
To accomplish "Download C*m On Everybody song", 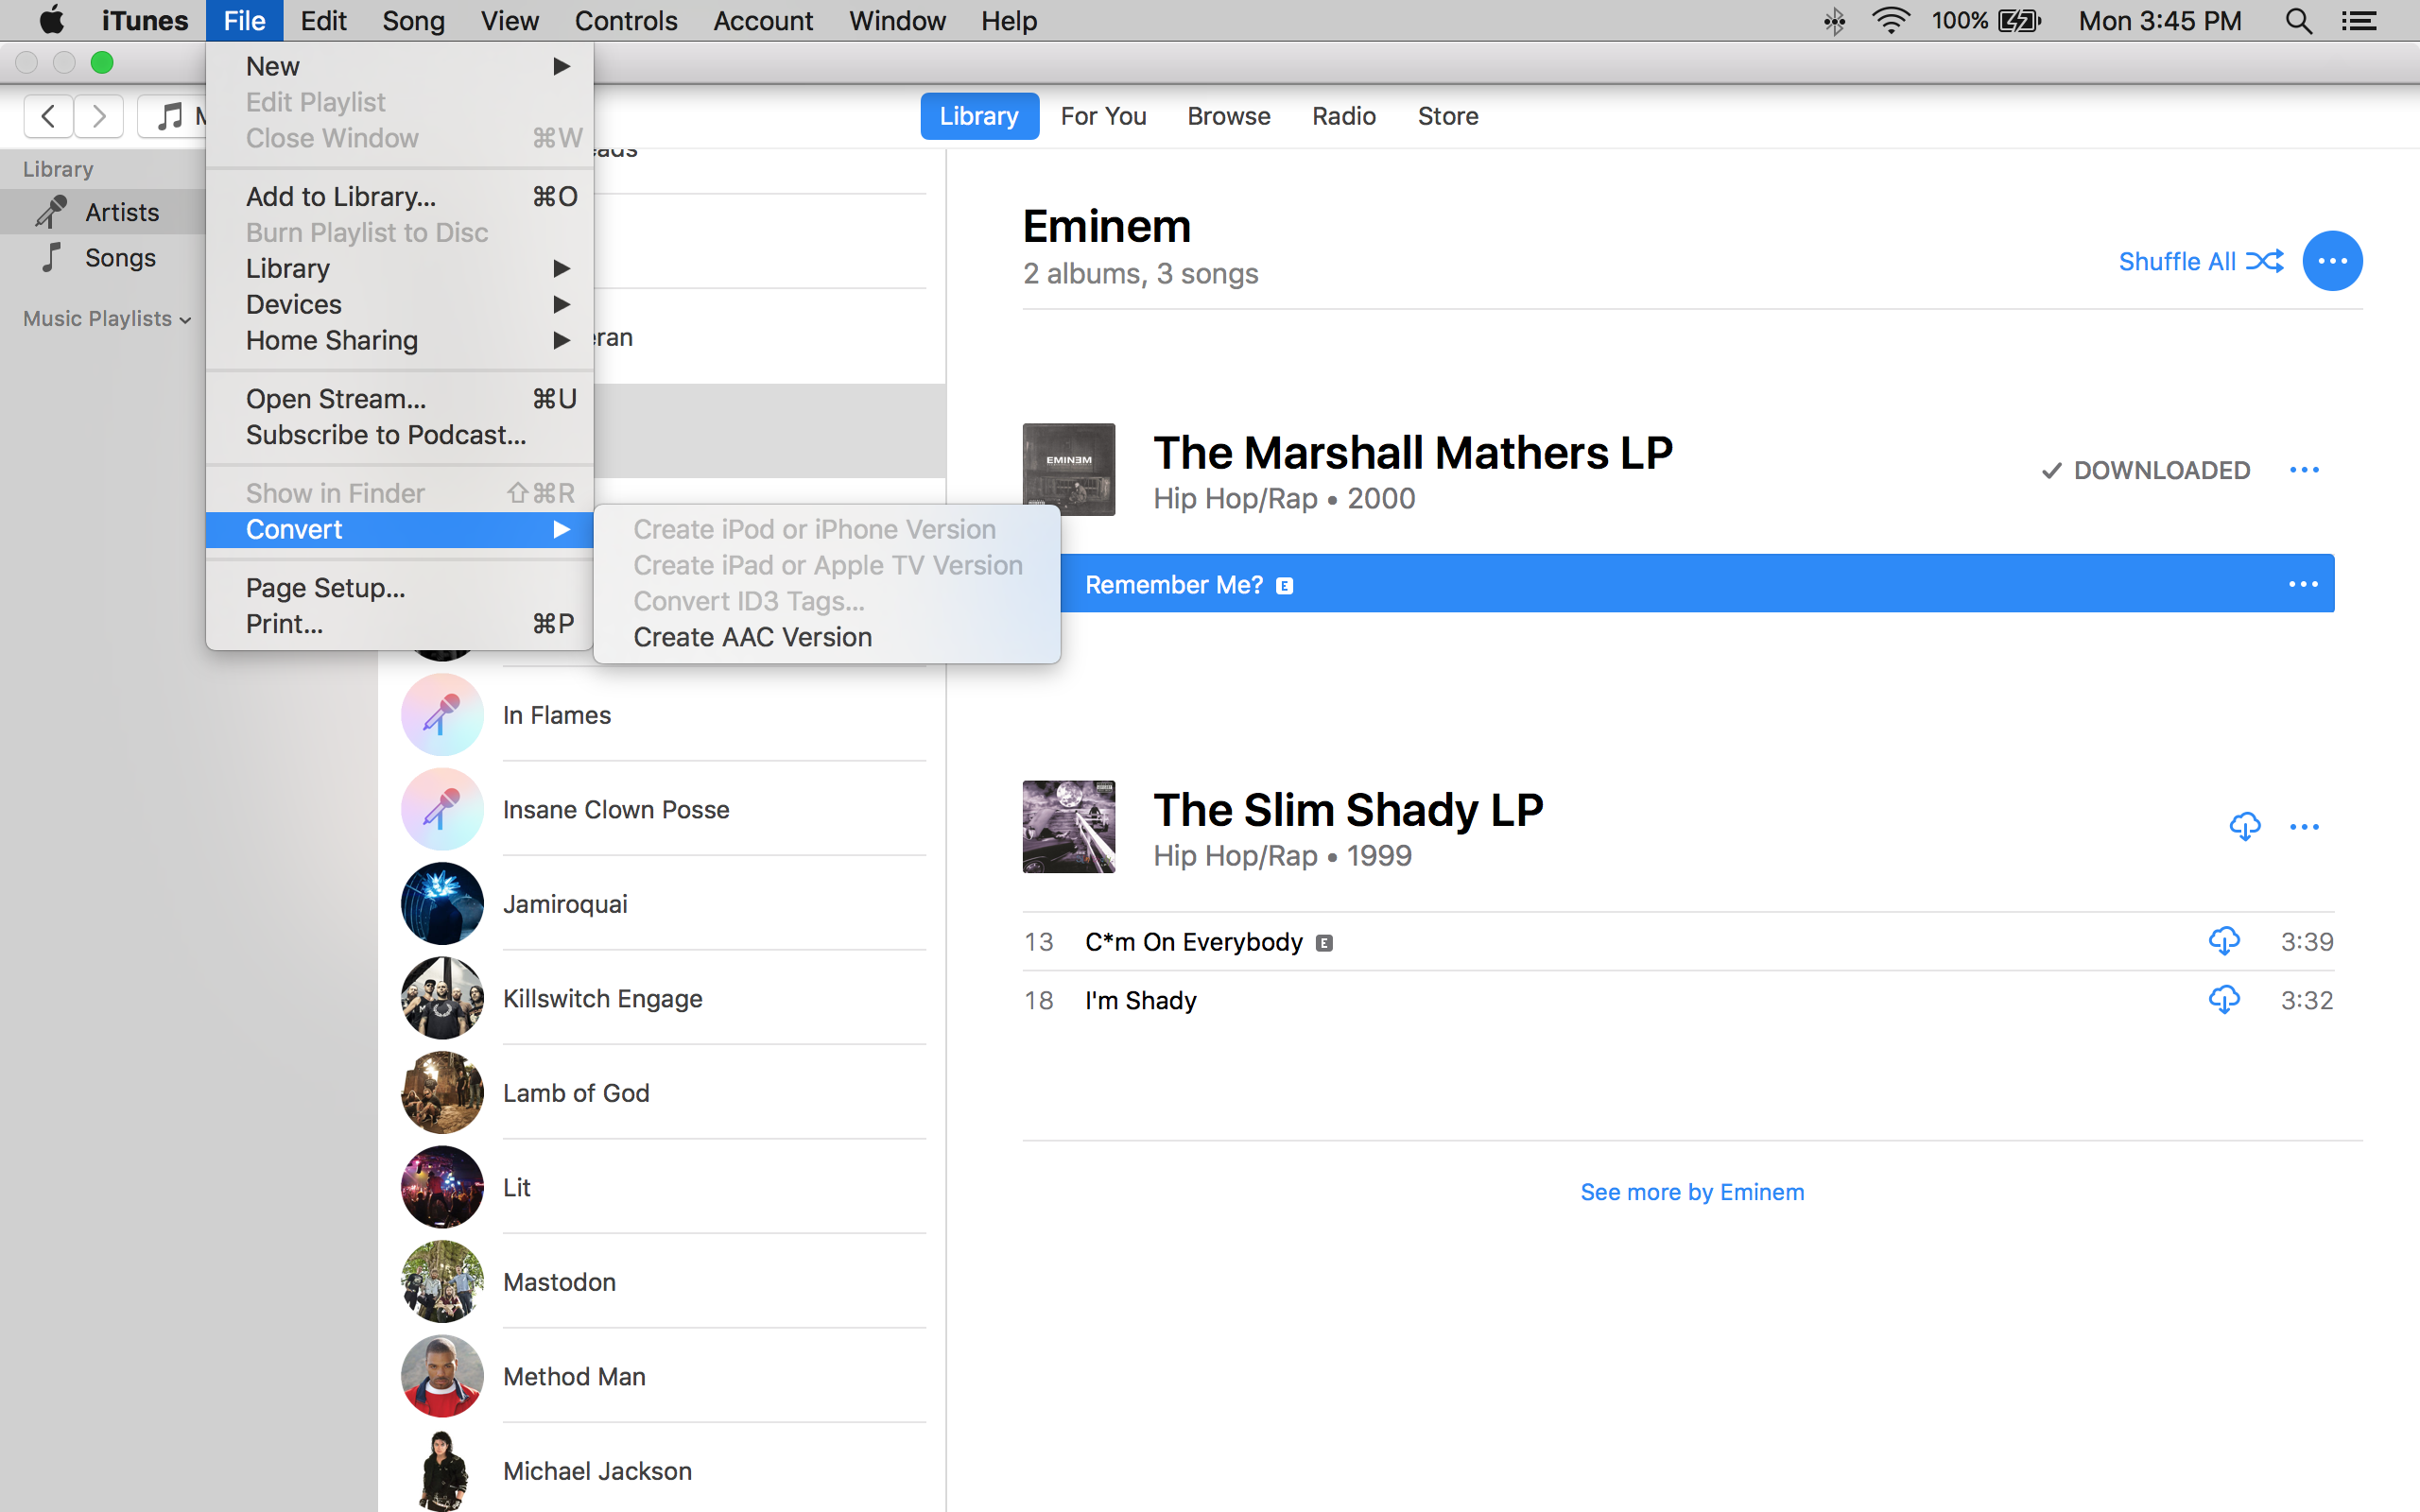I will [2224, 941].
